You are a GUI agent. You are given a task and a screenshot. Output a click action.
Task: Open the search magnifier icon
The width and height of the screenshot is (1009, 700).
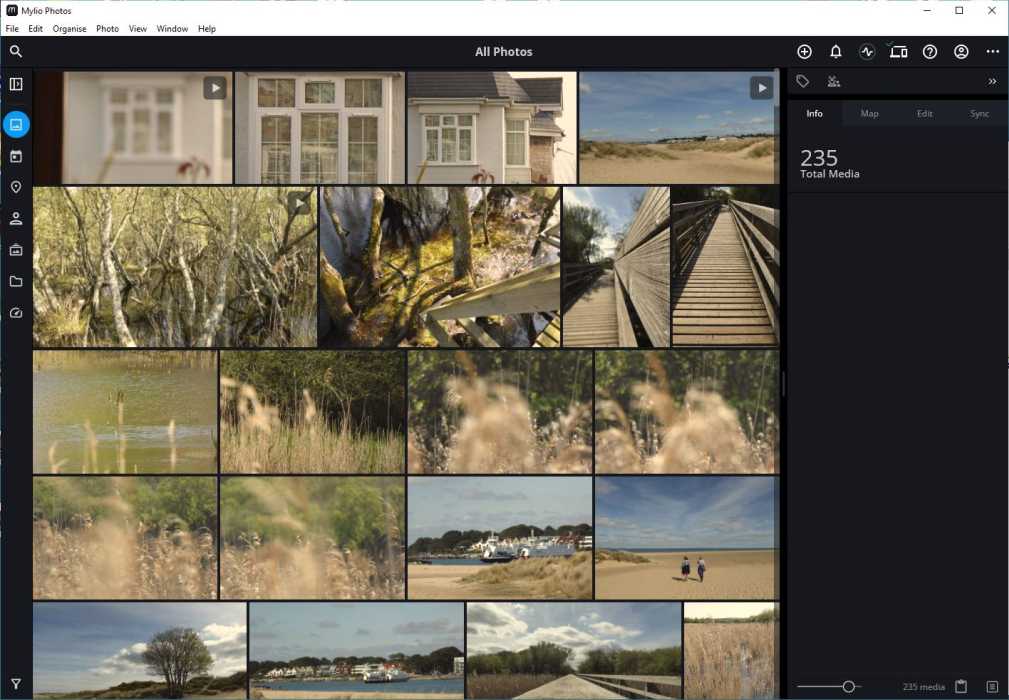coord(16,52)
